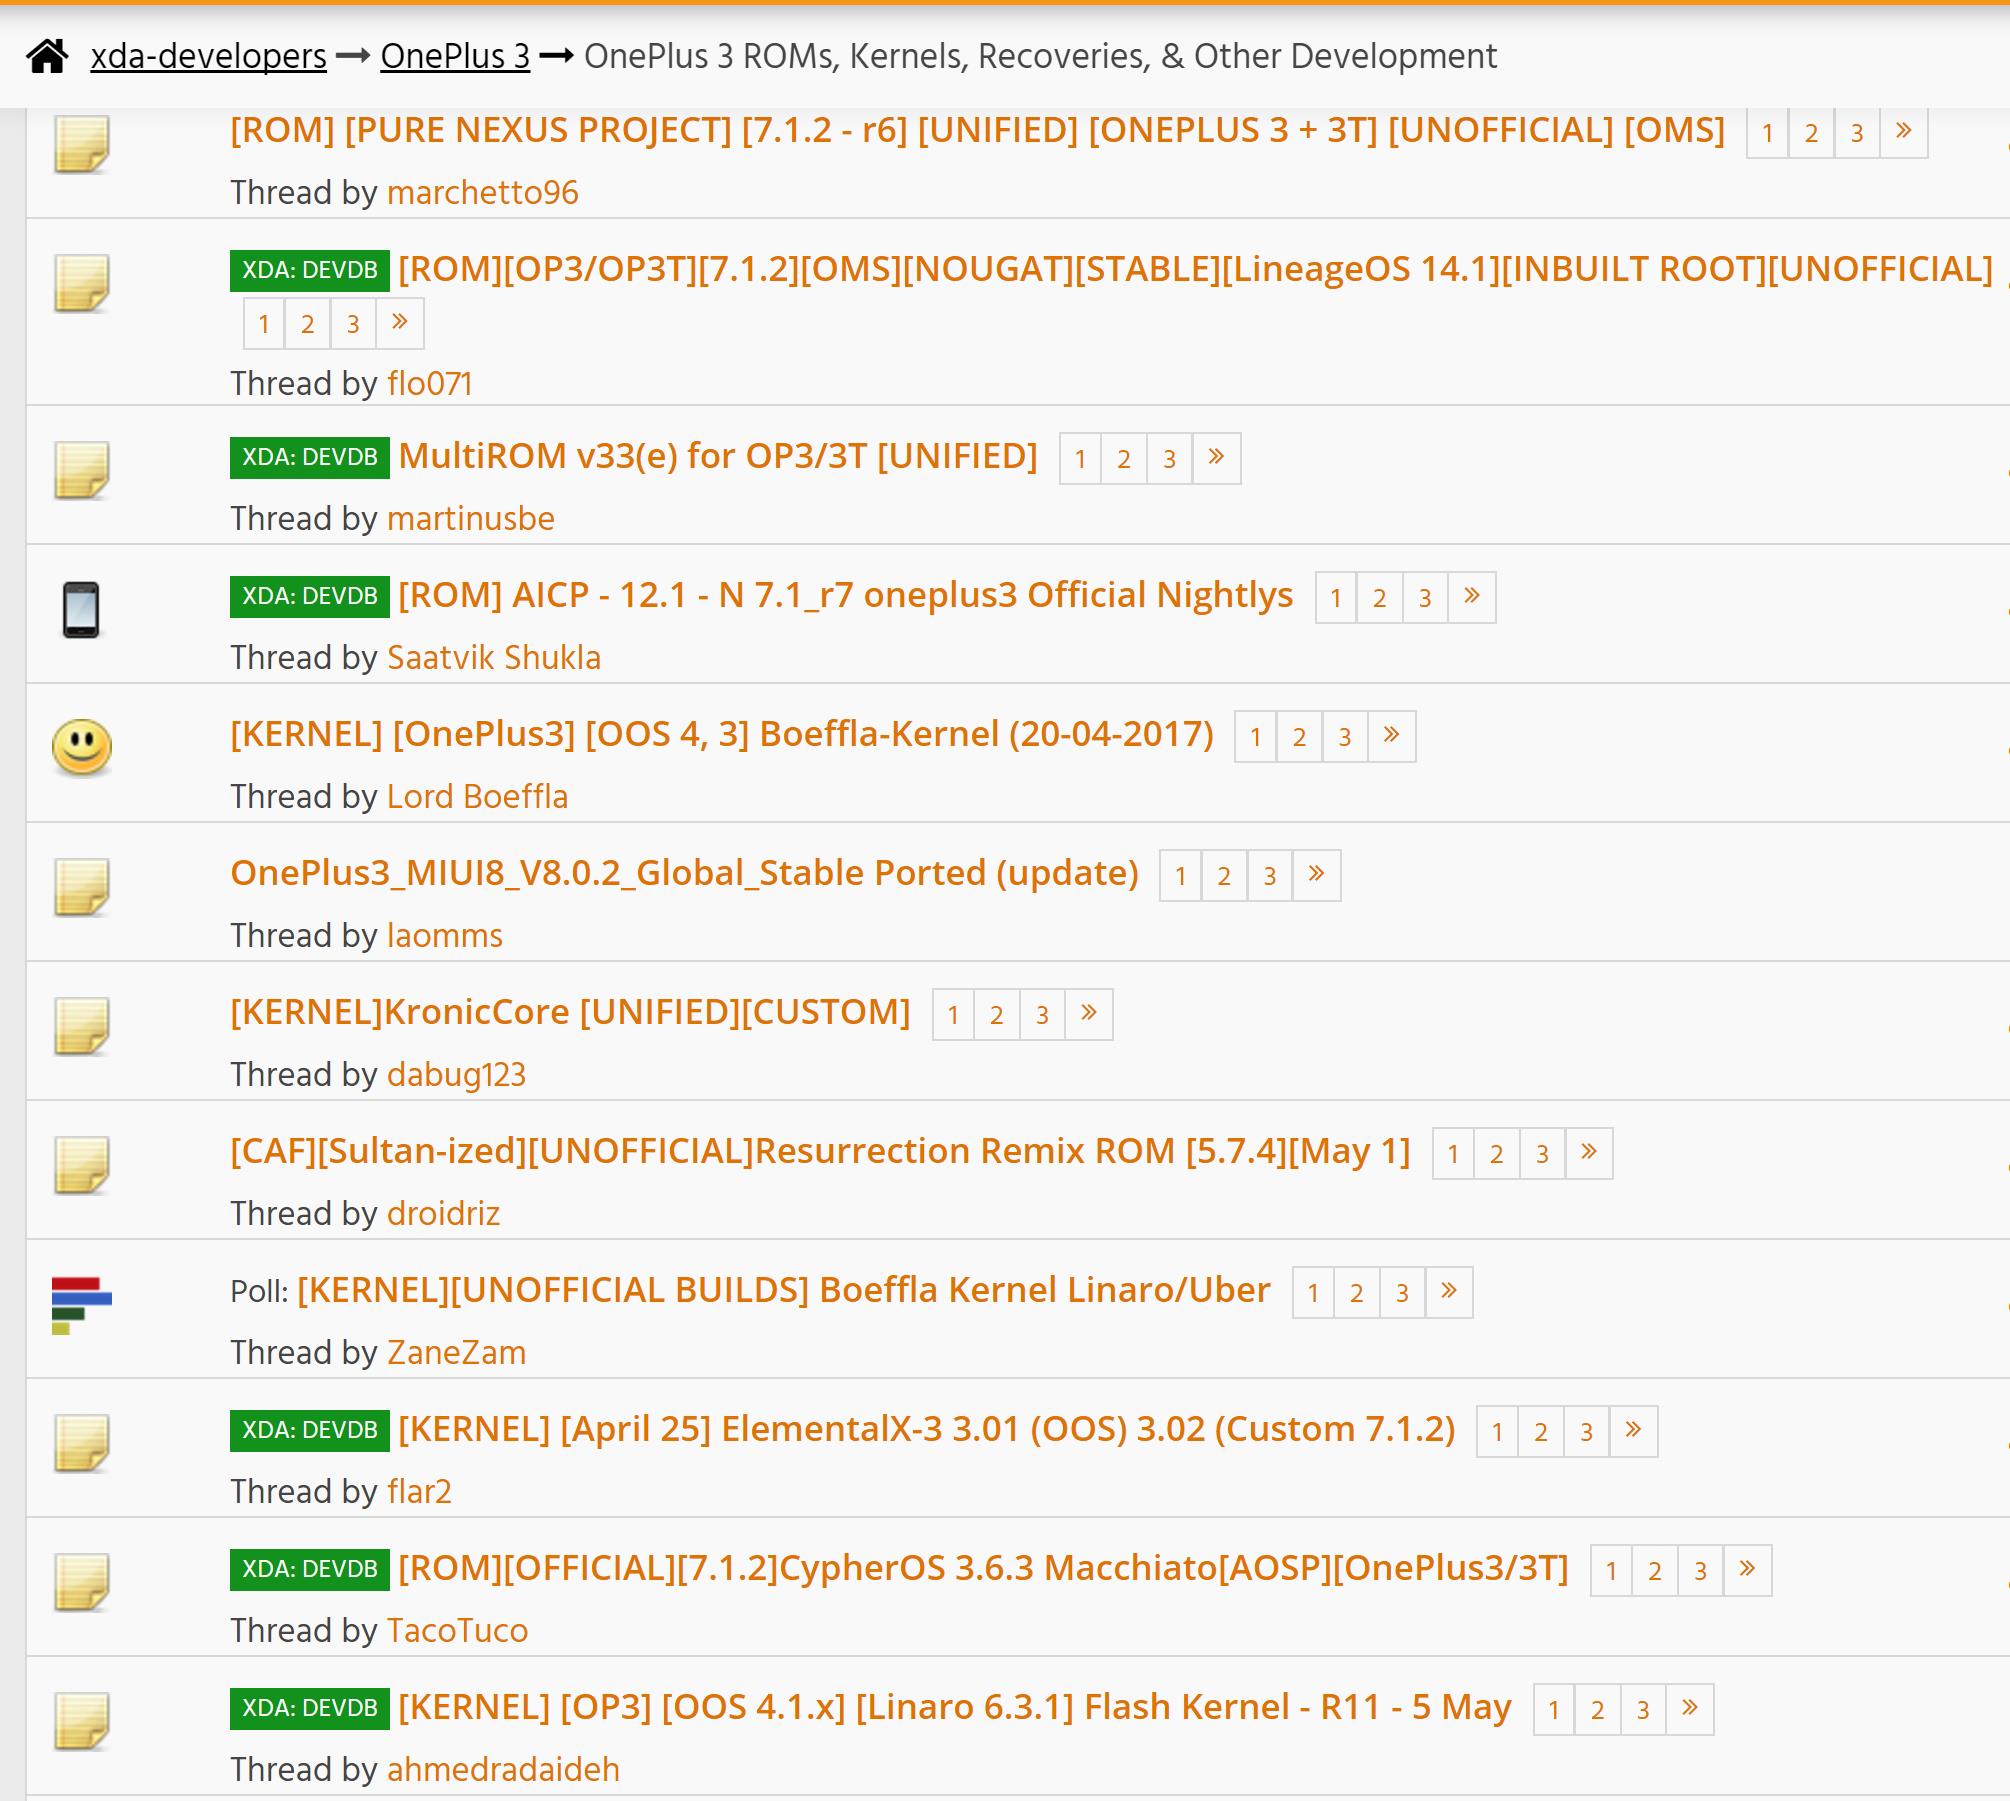Click note icon beside MultiROM v33(e) thread
The width and height of the screenshot is (2010, 1801).
click(81, 470)
